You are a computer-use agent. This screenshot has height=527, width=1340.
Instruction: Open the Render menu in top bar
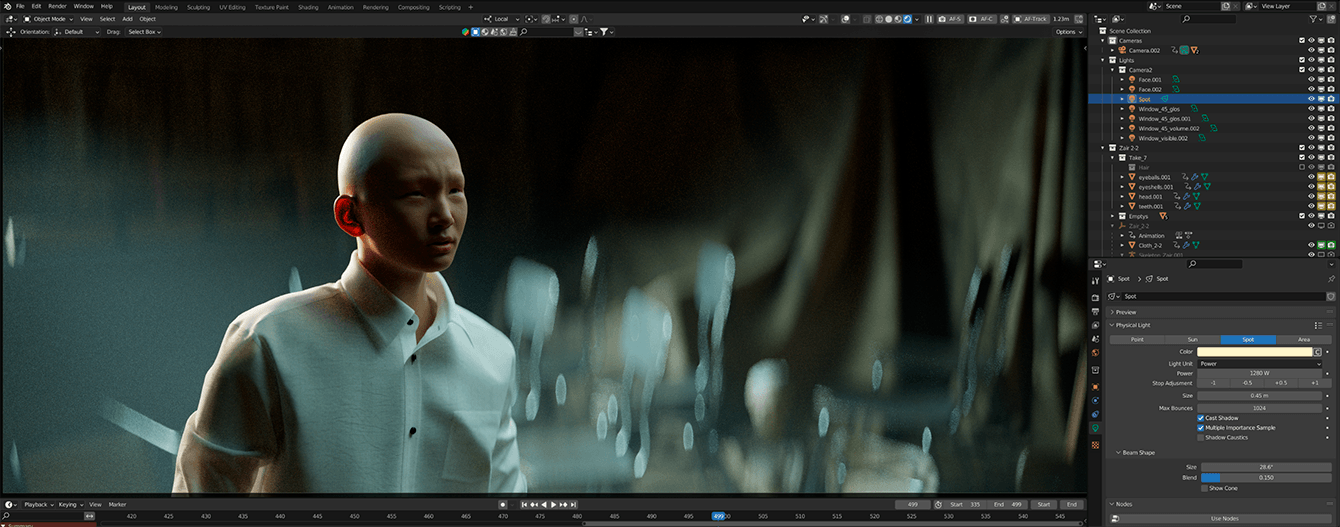57,6
